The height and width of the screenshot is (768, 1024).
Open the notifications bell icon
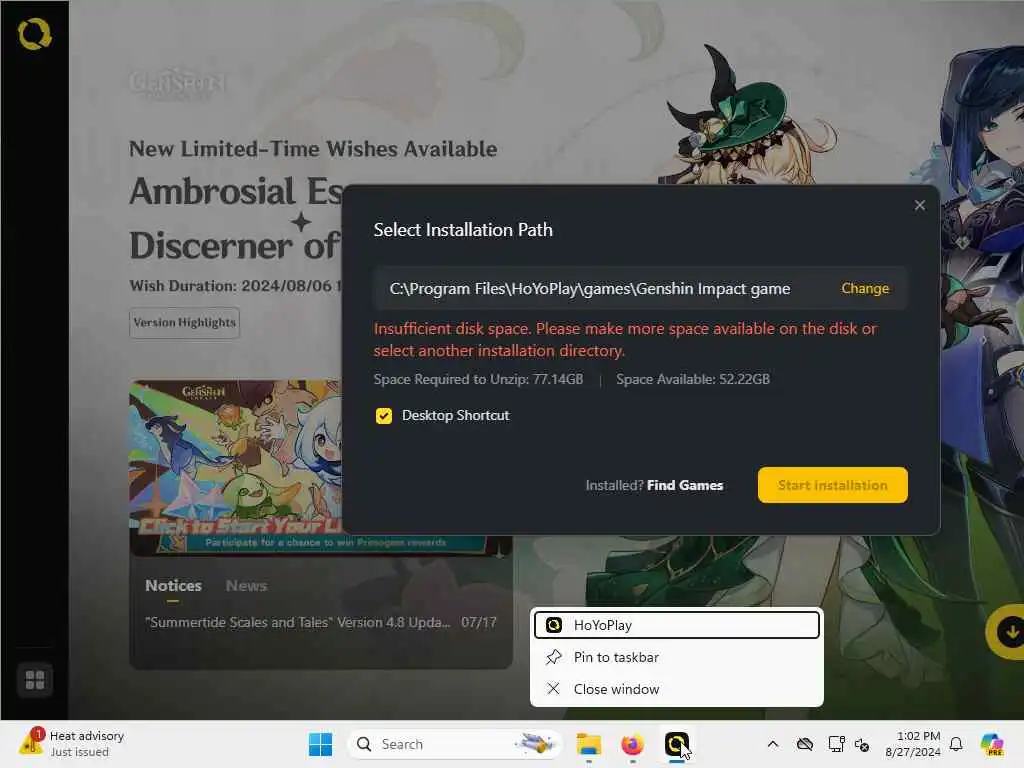coord(956,744)
